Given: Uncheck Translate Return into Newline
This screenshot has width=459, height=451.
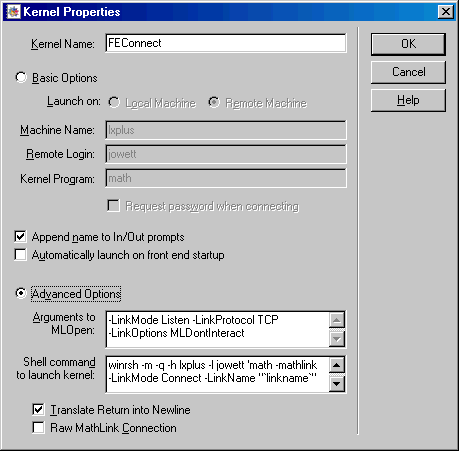Looking at the screenshot, I should point(38,409).
